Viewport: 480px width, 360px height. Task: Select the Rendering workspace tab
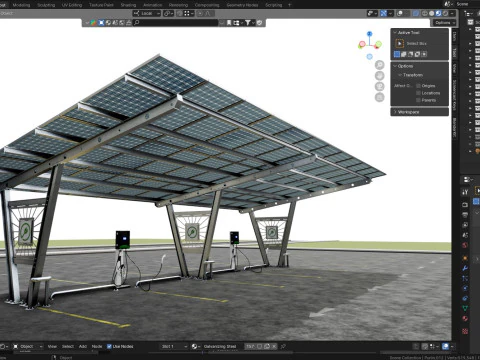pyautogui.click(x=178, y=5)
